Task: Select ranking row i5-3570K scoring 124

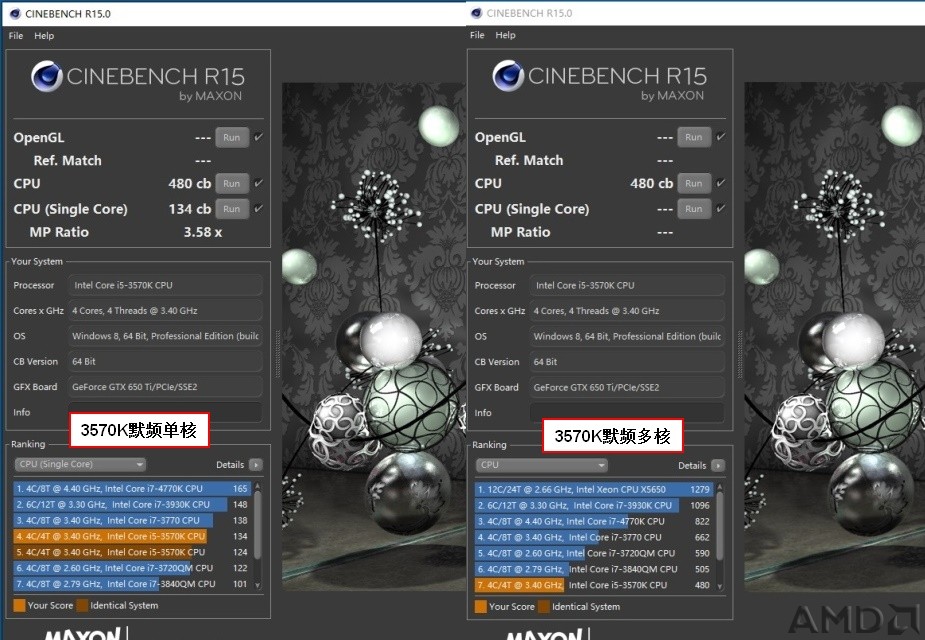Action: click(x=133, y=552)
